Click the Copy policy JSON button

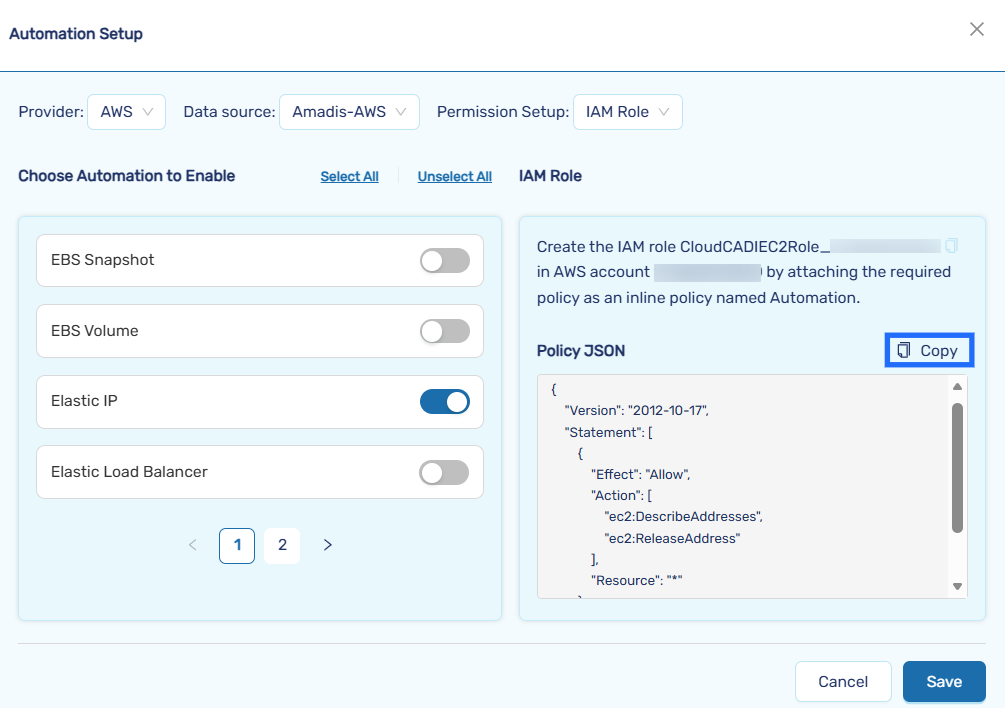pos(929,350)
